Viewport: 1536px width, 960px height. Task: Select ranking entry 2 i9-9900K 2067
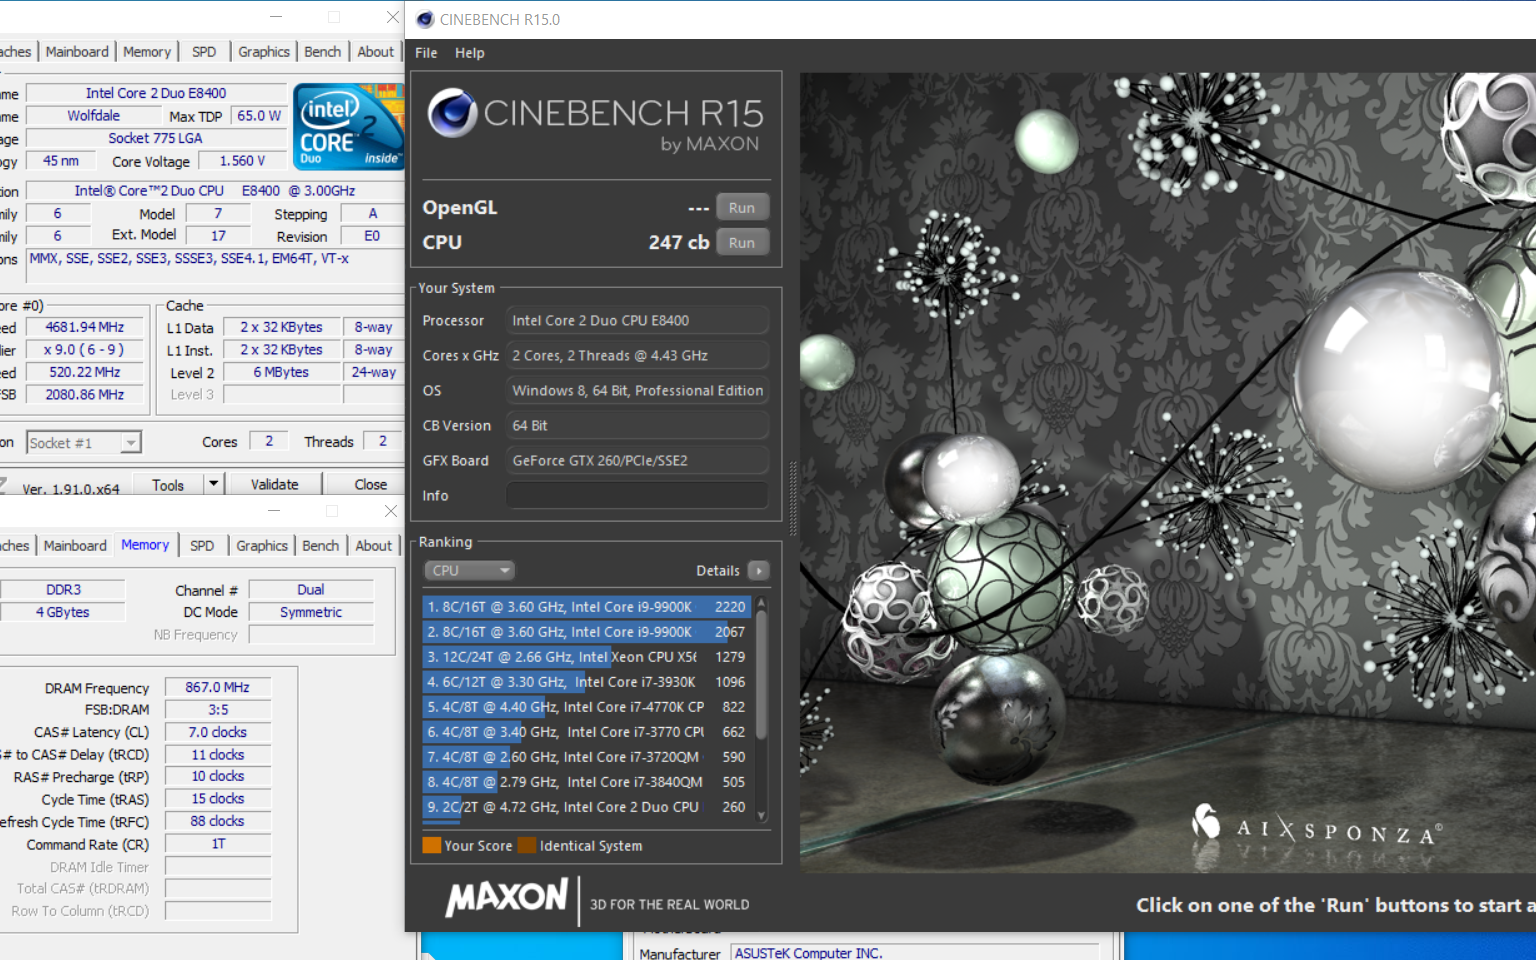[x=587, y=632]
